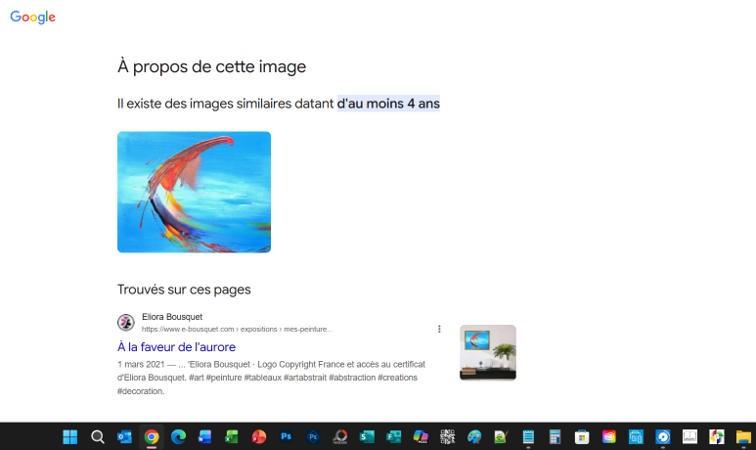This screenshot has height=450, width=756.
Task: Open the Notepad taskbar icon
Action: [x=528, y=437]
